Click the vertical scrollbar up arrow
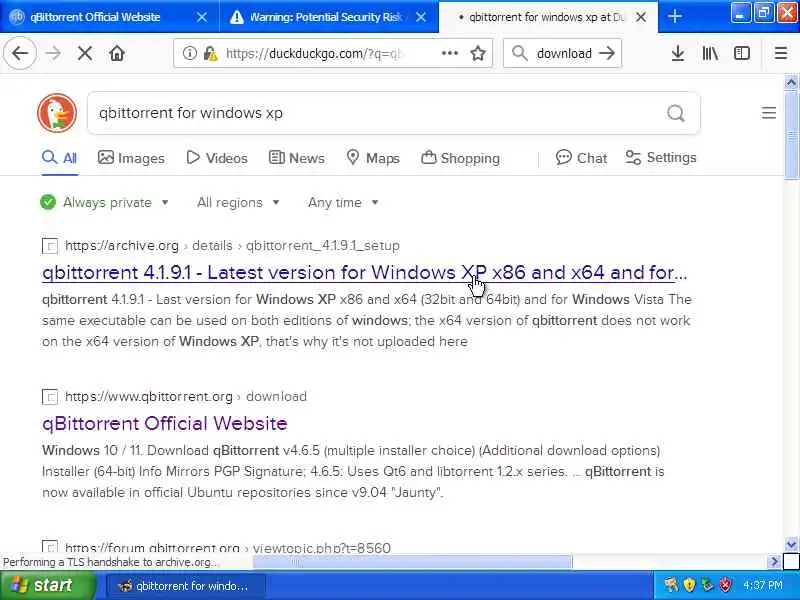Image resolution: width=800 pixels, height=600 pixels. 791,83
